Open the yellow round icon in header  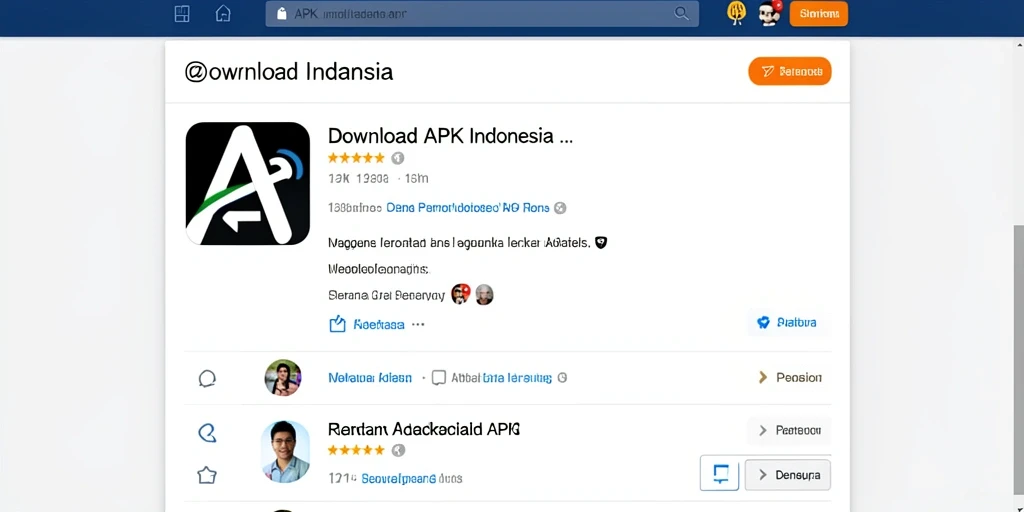[x=737, y=13]
